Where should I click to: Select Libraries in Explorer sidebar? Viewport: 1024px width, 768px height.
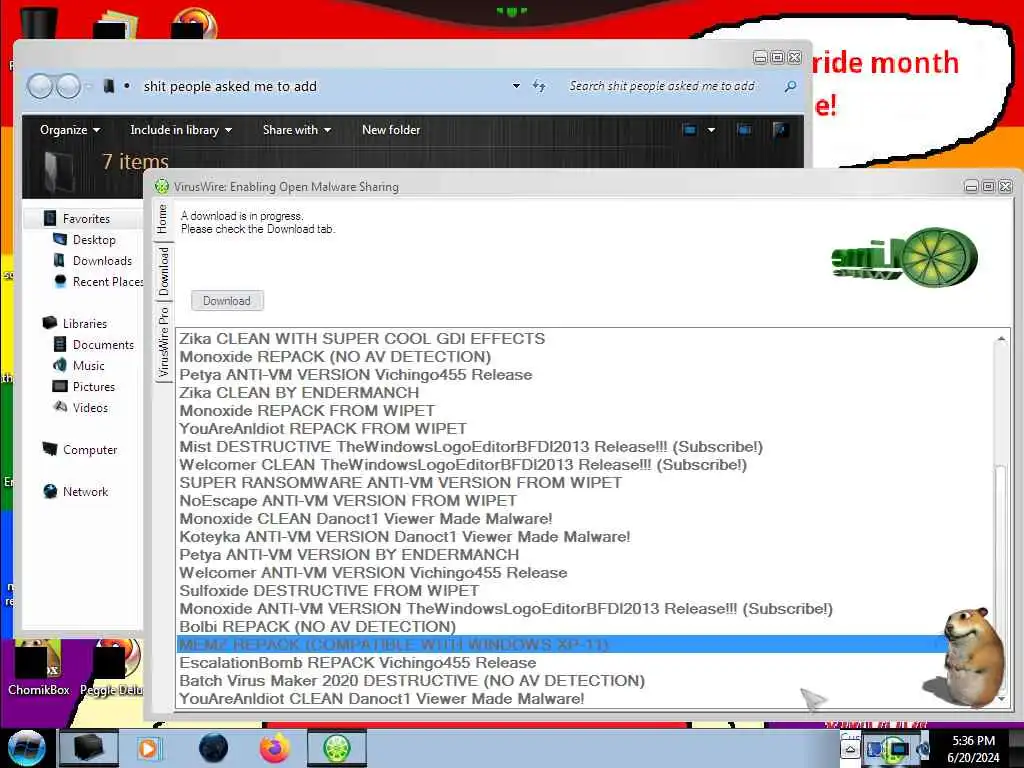coord(84,323)
